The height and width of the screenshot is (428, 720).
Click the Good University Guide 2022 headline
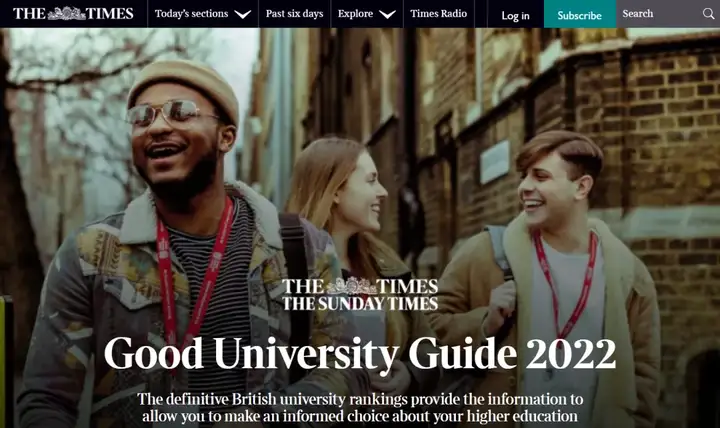[x=360, y=354]
